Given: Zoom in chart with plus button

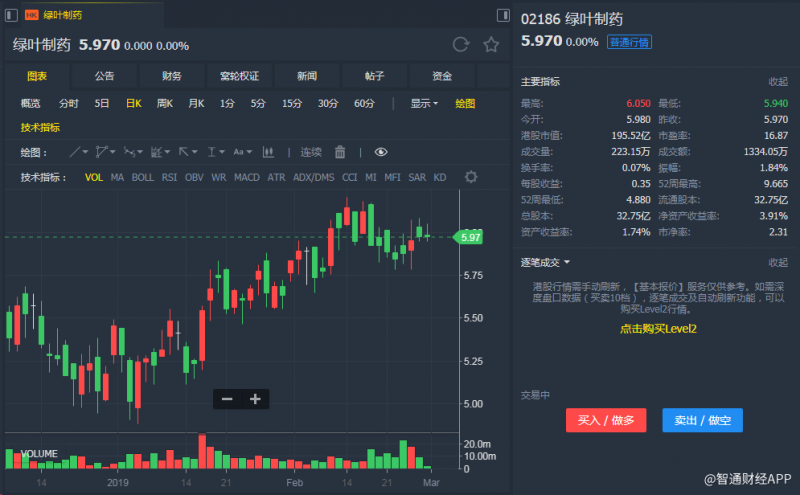Looking at the screenshot, I should (255, 399).
